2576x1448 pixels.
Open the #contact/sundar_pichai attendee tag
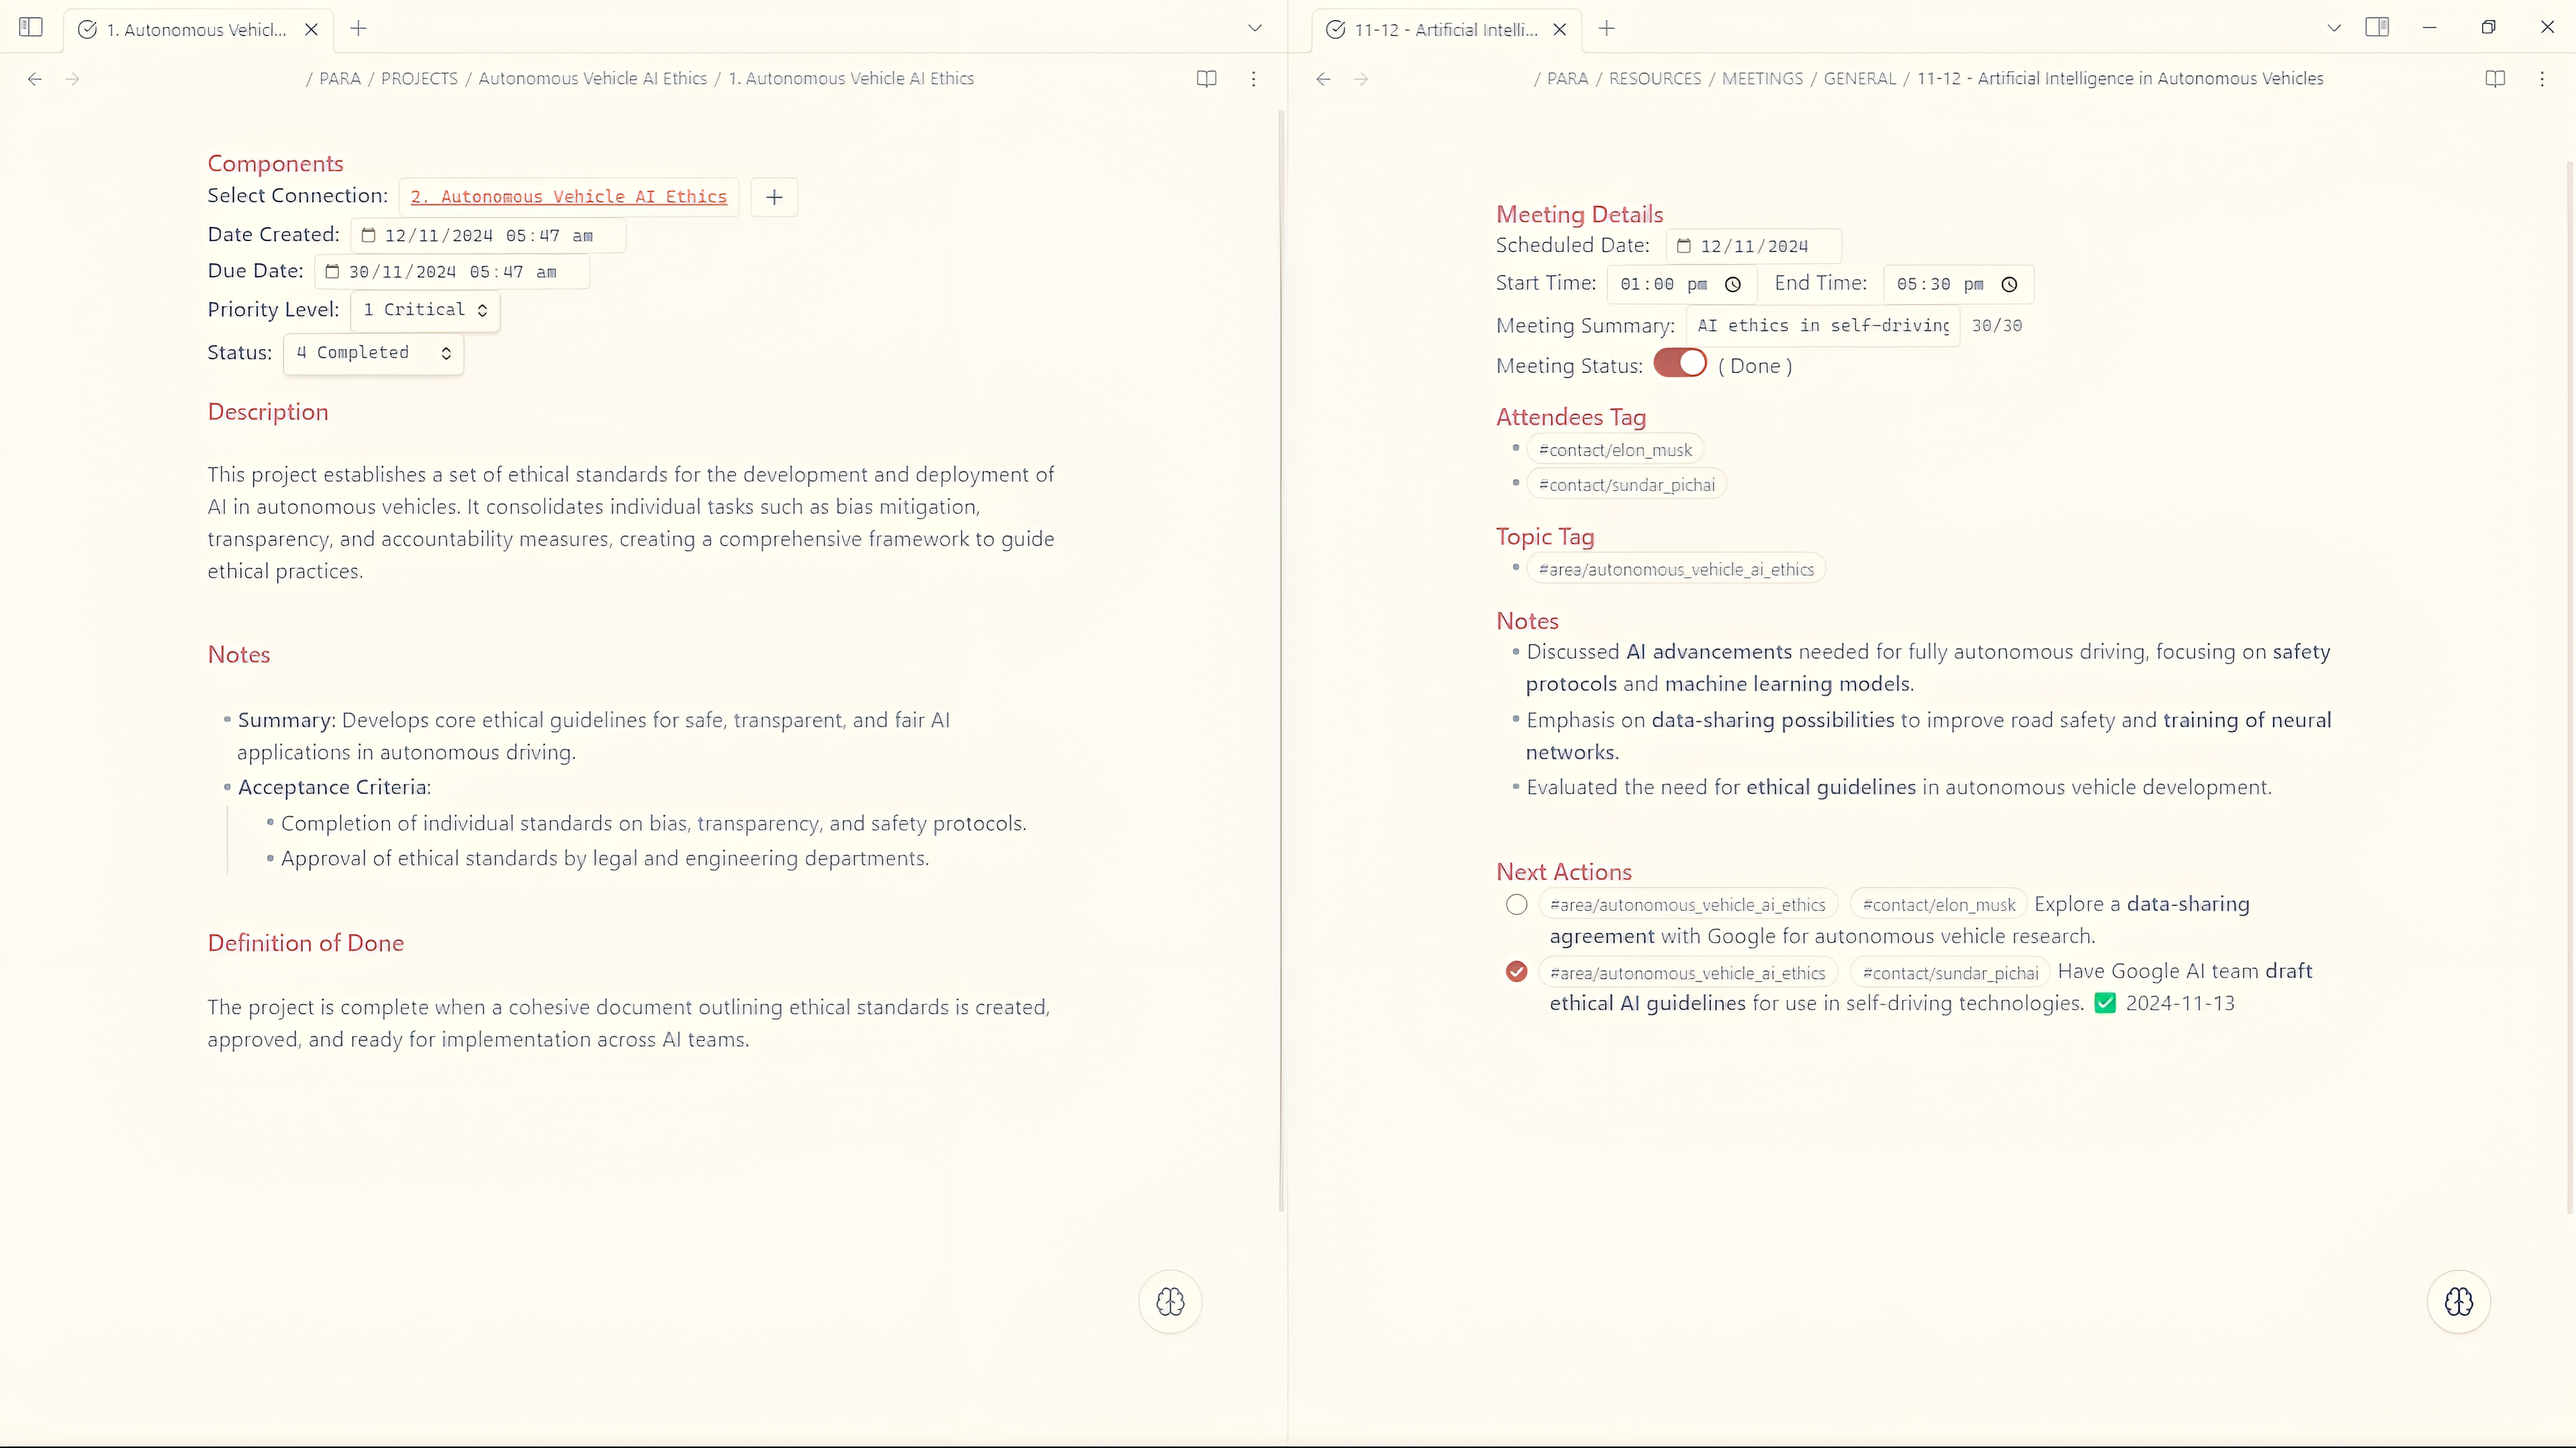(x=1626, y=485)
